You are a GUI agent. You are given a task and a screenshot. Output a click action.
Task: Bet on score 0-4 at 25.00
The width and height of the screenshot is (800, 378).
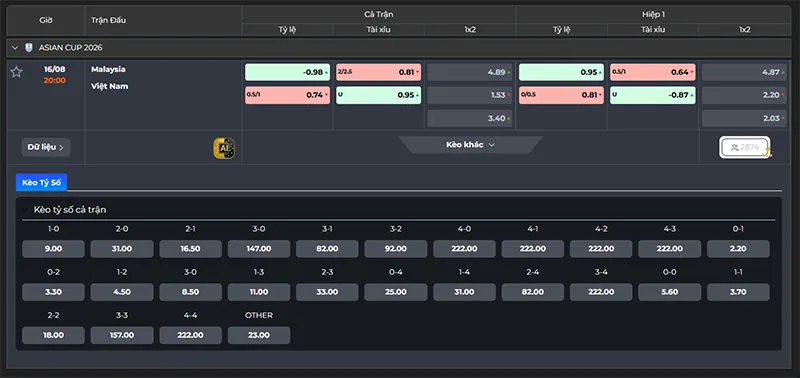click(x=396, y=292)
